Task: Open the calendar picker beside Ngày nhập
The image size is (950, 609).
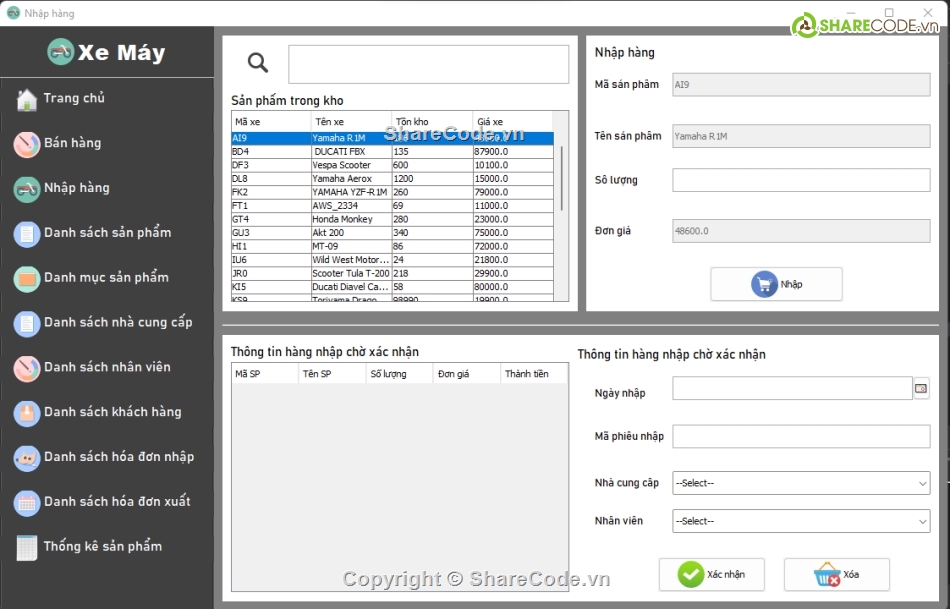Action: 921,388
